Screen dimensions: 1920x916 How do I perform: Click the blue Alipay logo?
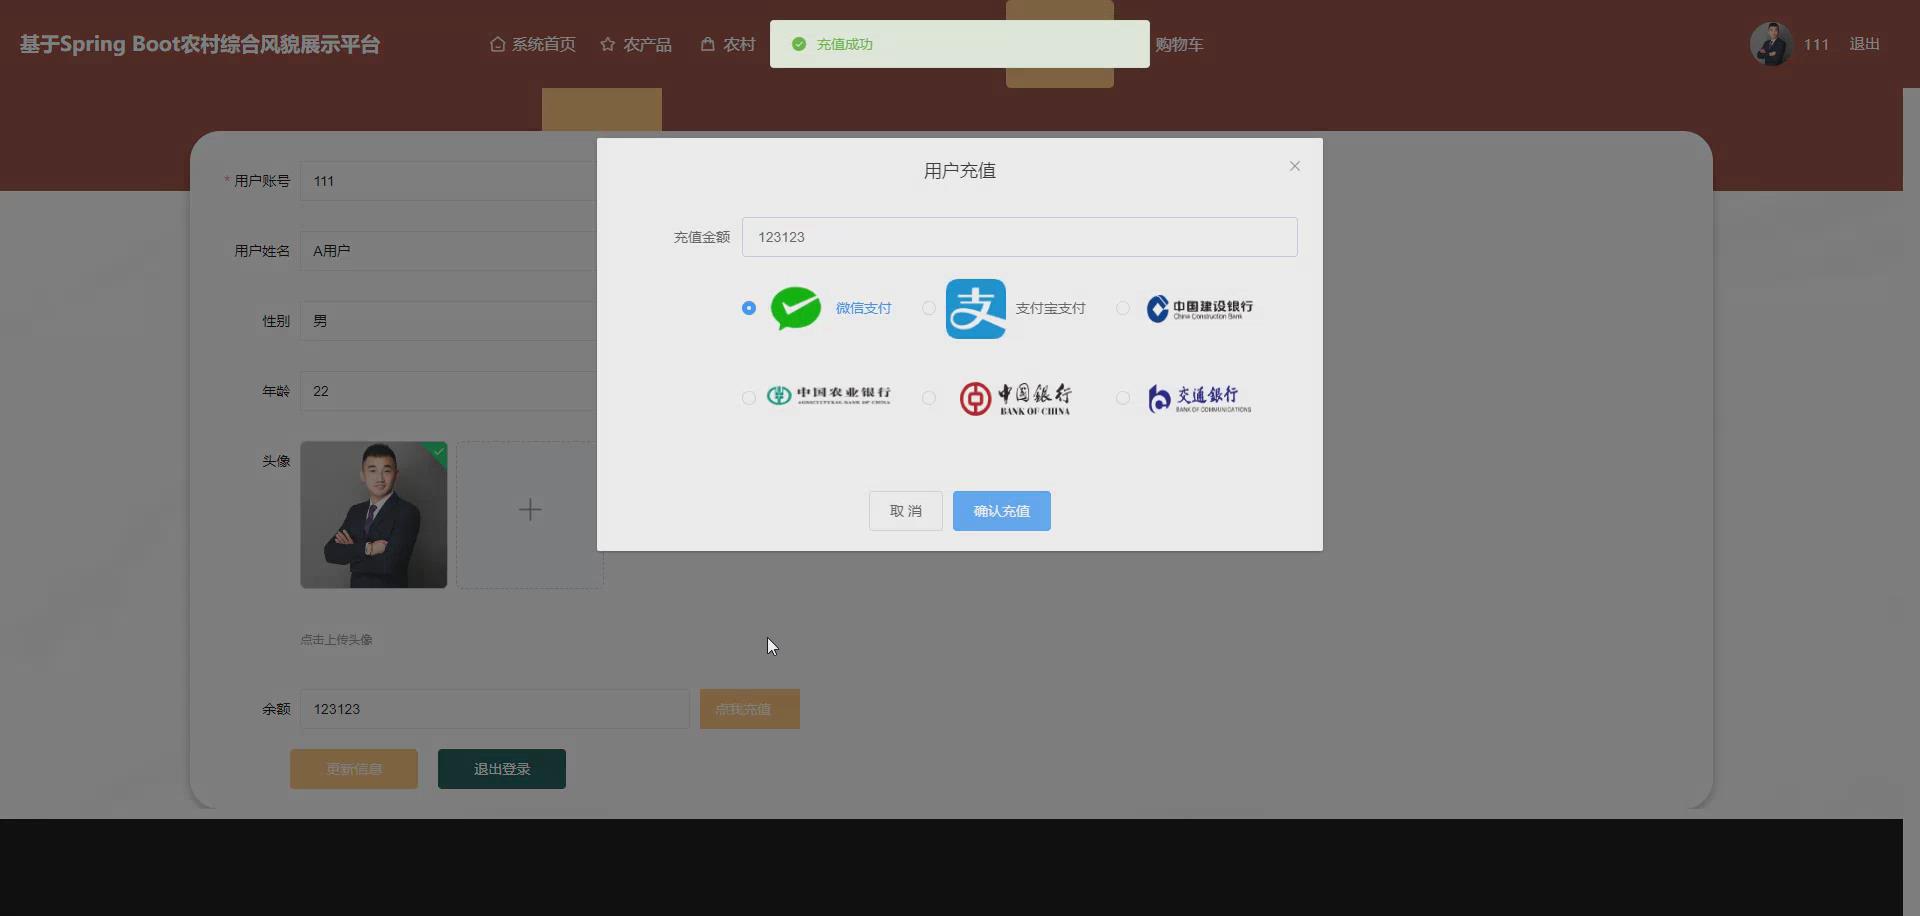coord(976,309)
